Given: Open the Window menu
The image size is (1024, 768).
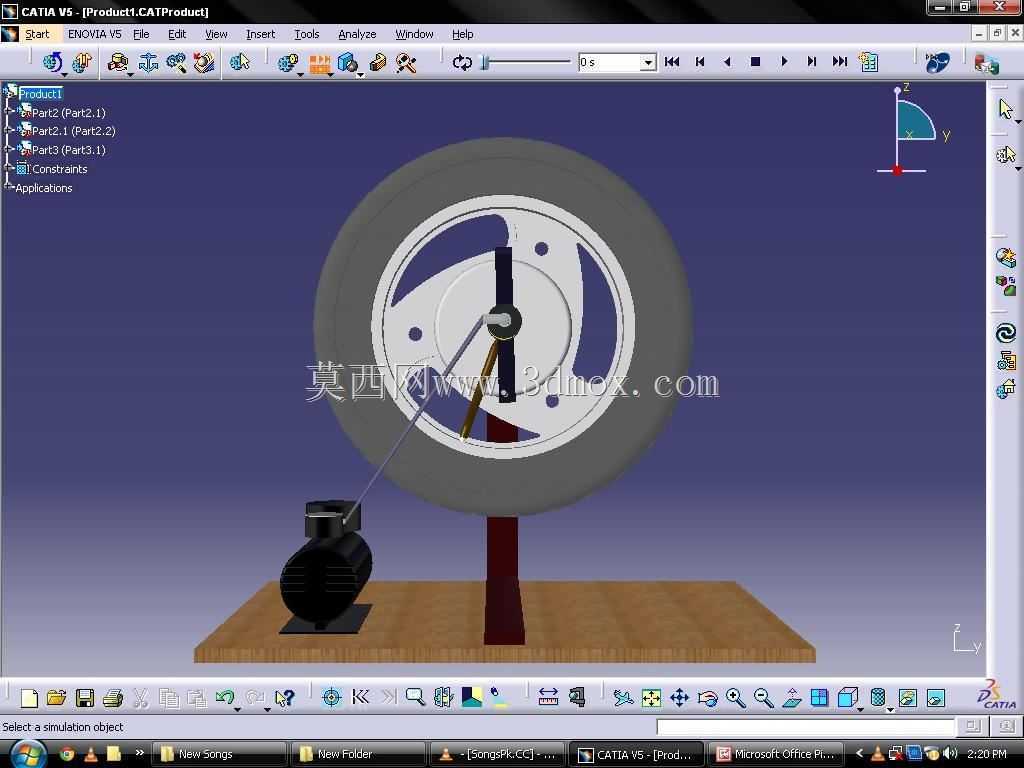Looking at the screenshot, I should pos(414,34).
